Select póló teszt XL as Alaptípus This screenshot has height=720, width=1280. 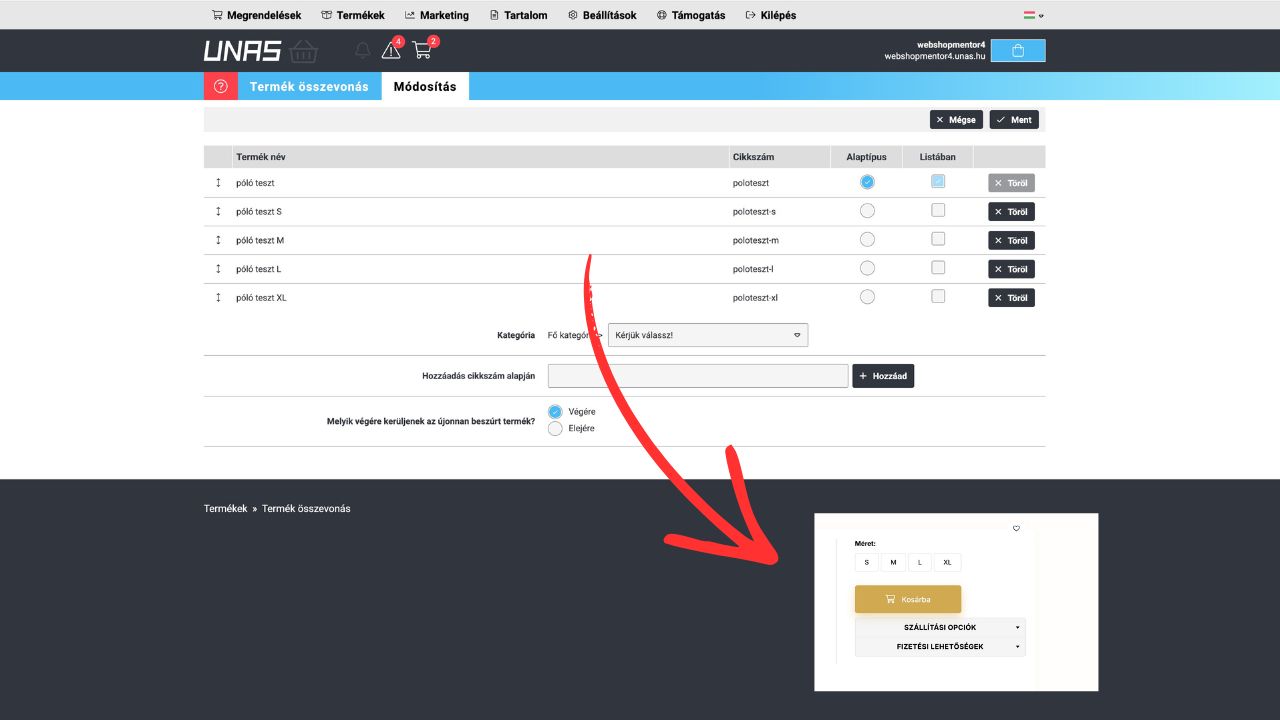[867, 297]
